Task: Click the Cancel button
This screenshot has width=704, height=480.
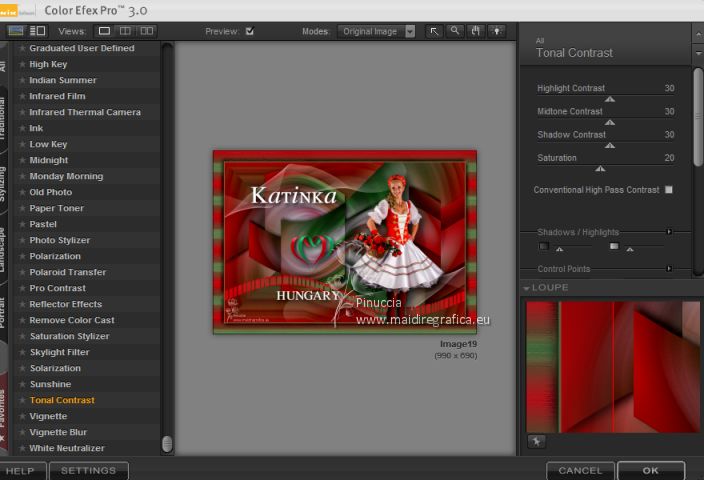Action: 580,470
